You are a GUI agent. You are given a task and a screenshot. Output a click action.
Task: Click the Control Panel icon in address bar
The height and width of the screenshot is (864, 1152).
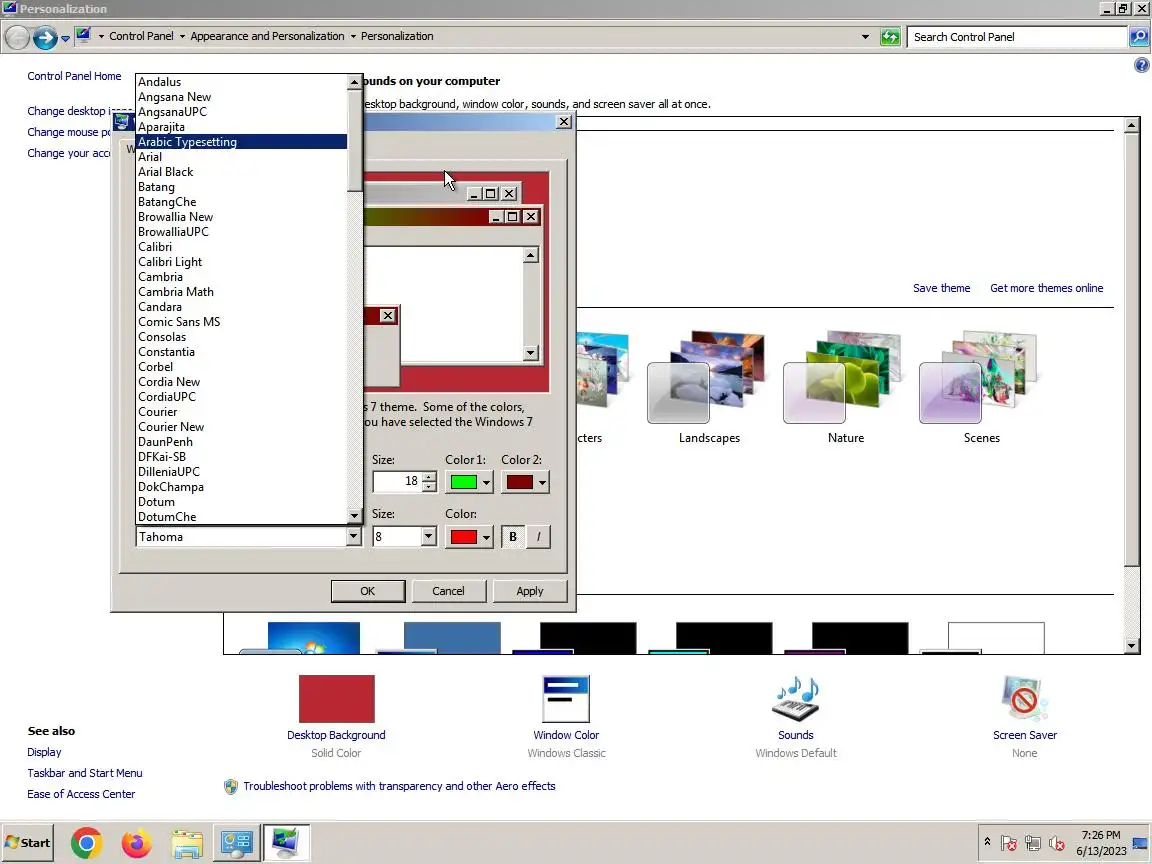[x=84, y=35]
